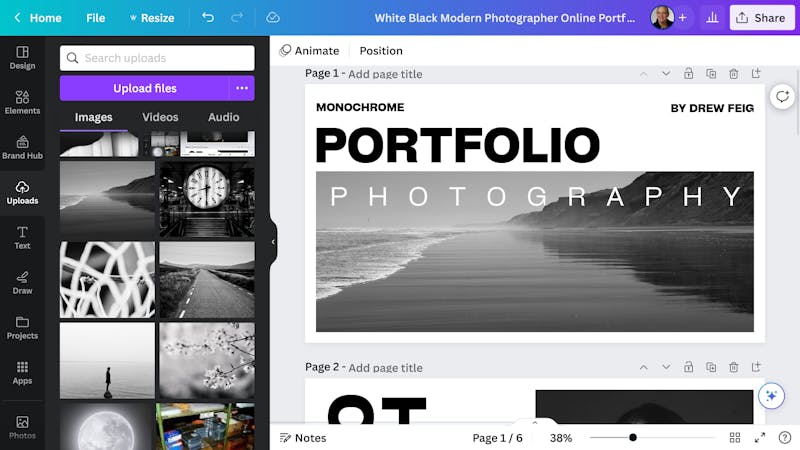Select the PORTFOLIO heading text
This screenshot has height=450, width=800.
coord(458,145)
